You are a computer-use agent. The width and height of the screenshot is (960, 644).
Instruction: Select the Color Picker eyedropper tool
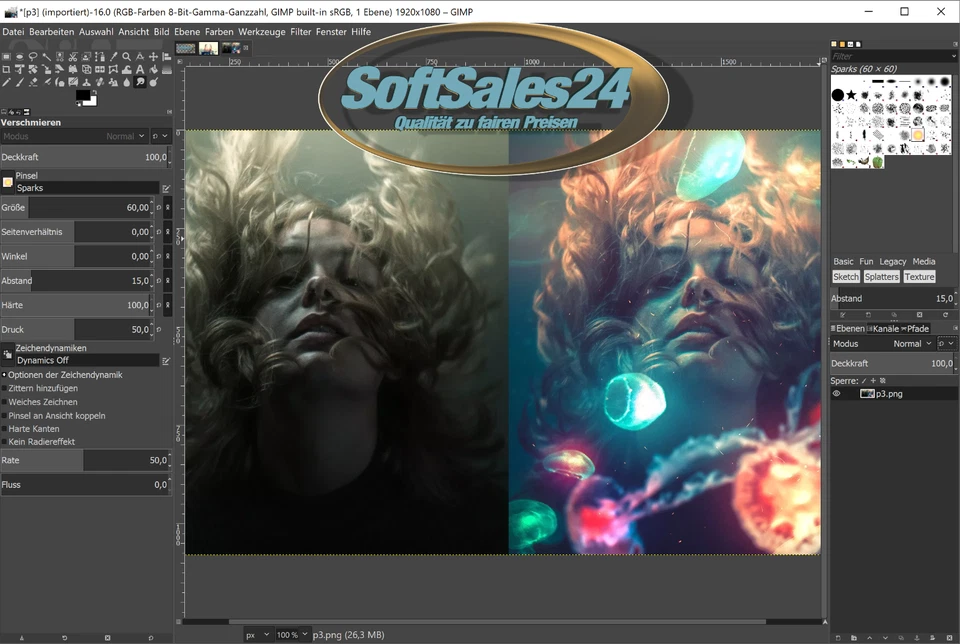113,57
